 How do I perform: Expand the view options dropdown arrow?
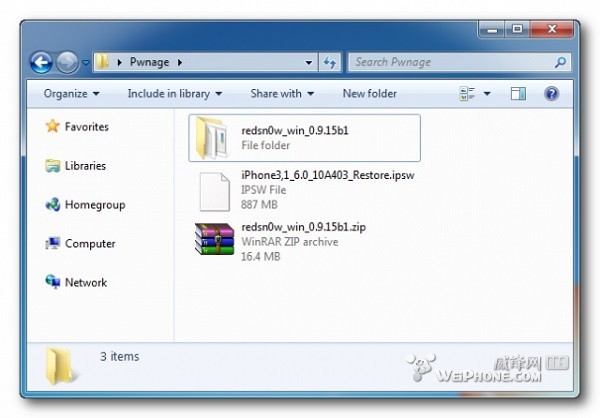[x=487, y=94]
